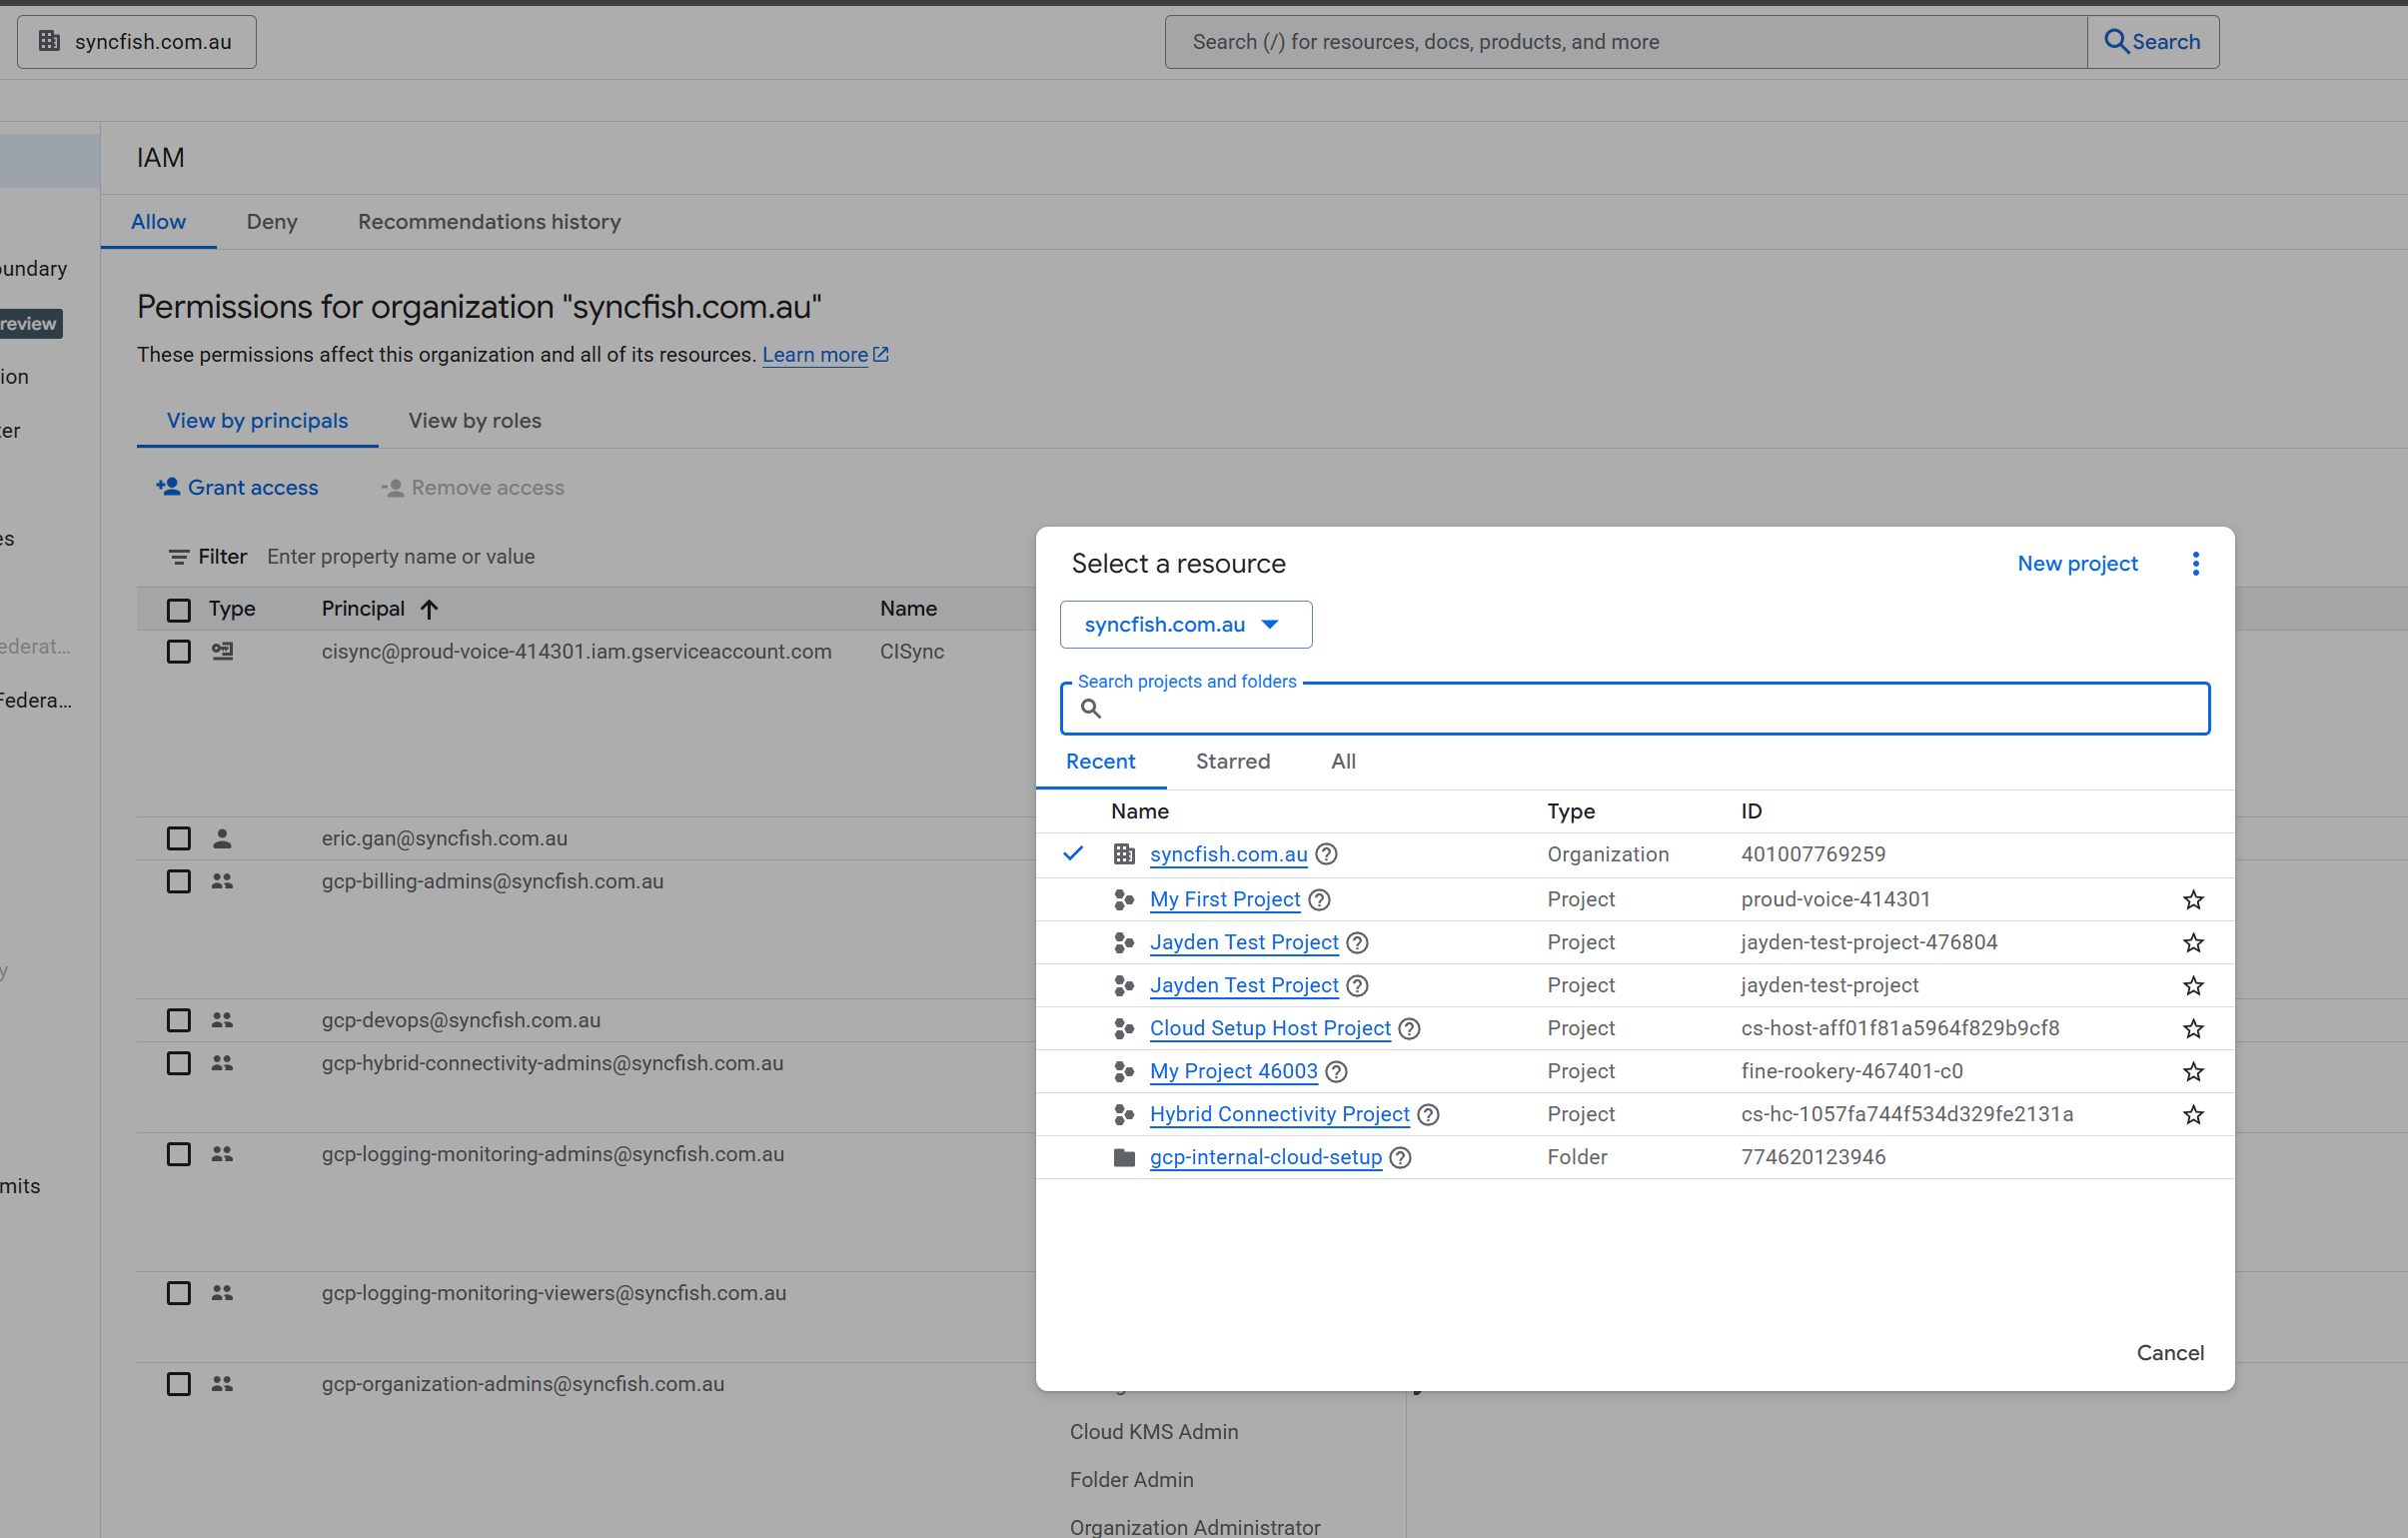Cancel the Select a resource dialog
Viewport: 2408px width, 1538px height.
(x=2169, y=1352)
